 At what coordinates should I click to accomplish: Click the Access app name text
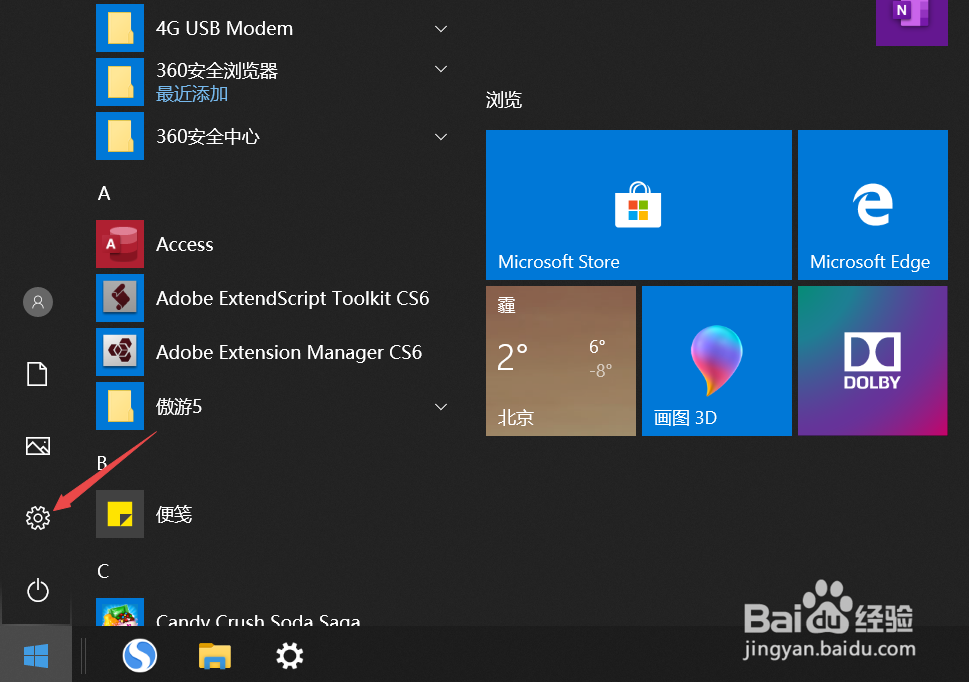coord(184,245)
